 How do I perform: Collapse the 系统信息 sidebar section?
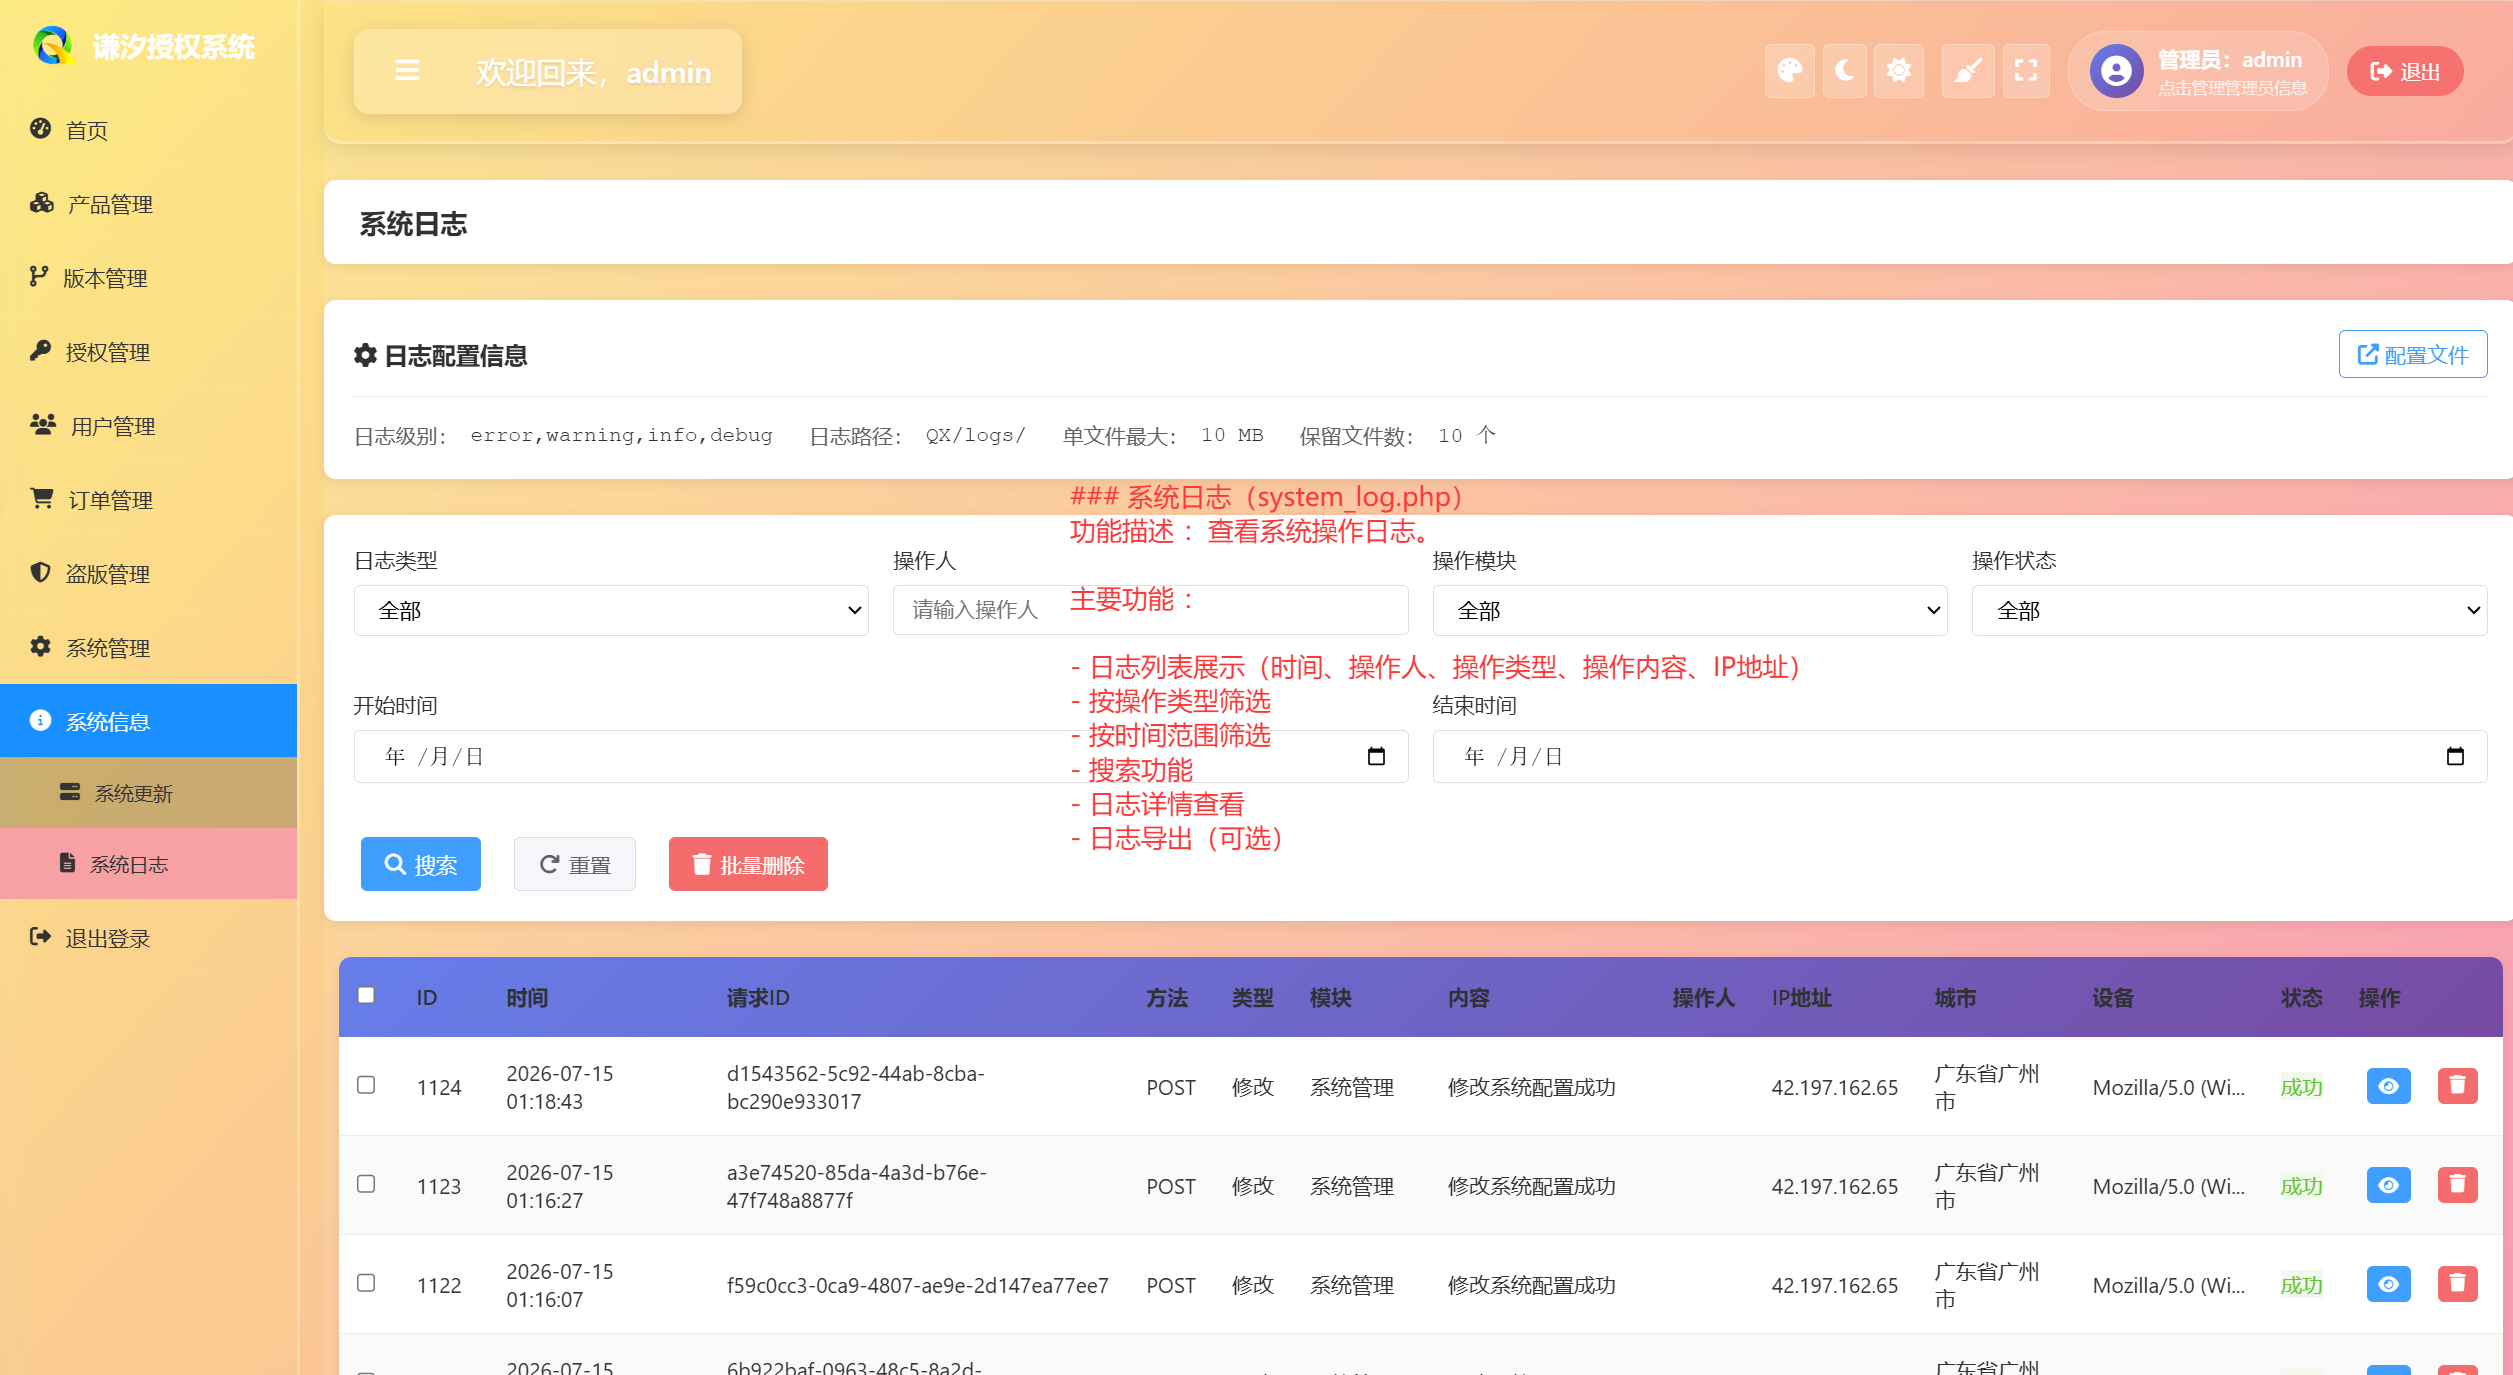[x=148, y=721]
